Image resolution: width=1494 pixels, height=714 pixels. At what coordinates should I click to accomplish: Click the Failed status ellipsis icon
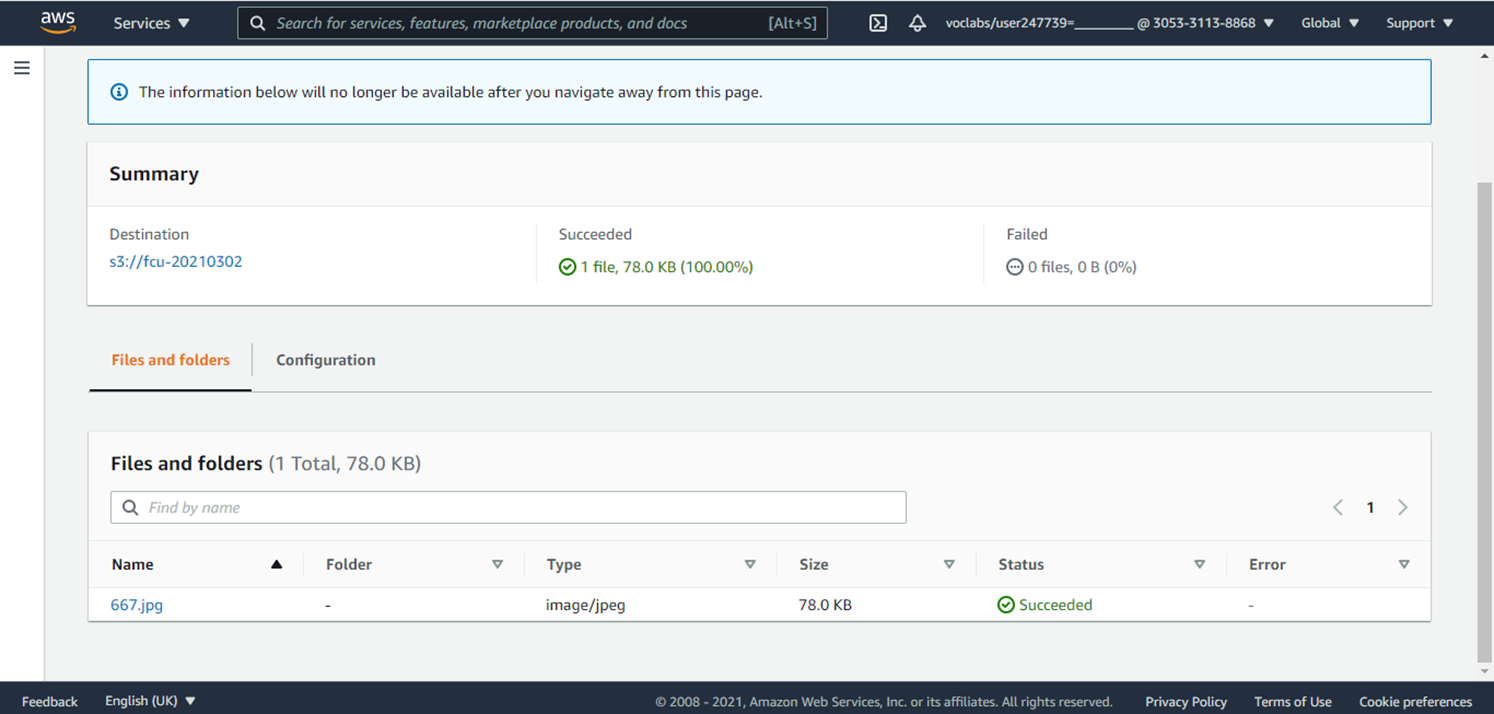[1015, 267]
